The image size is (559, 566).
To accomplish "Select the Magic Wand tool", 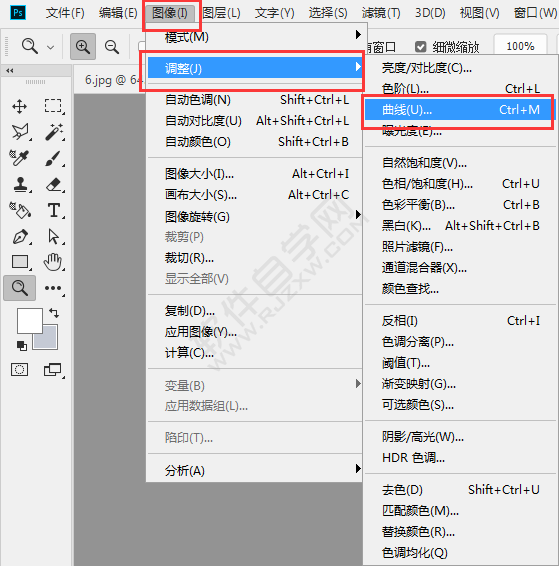I will 54,132.
